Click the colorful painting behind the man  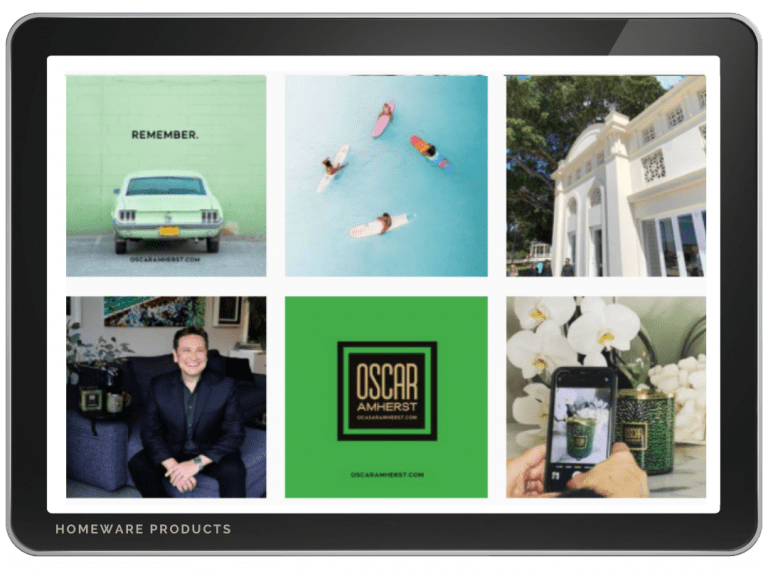[x=153, y=310]
